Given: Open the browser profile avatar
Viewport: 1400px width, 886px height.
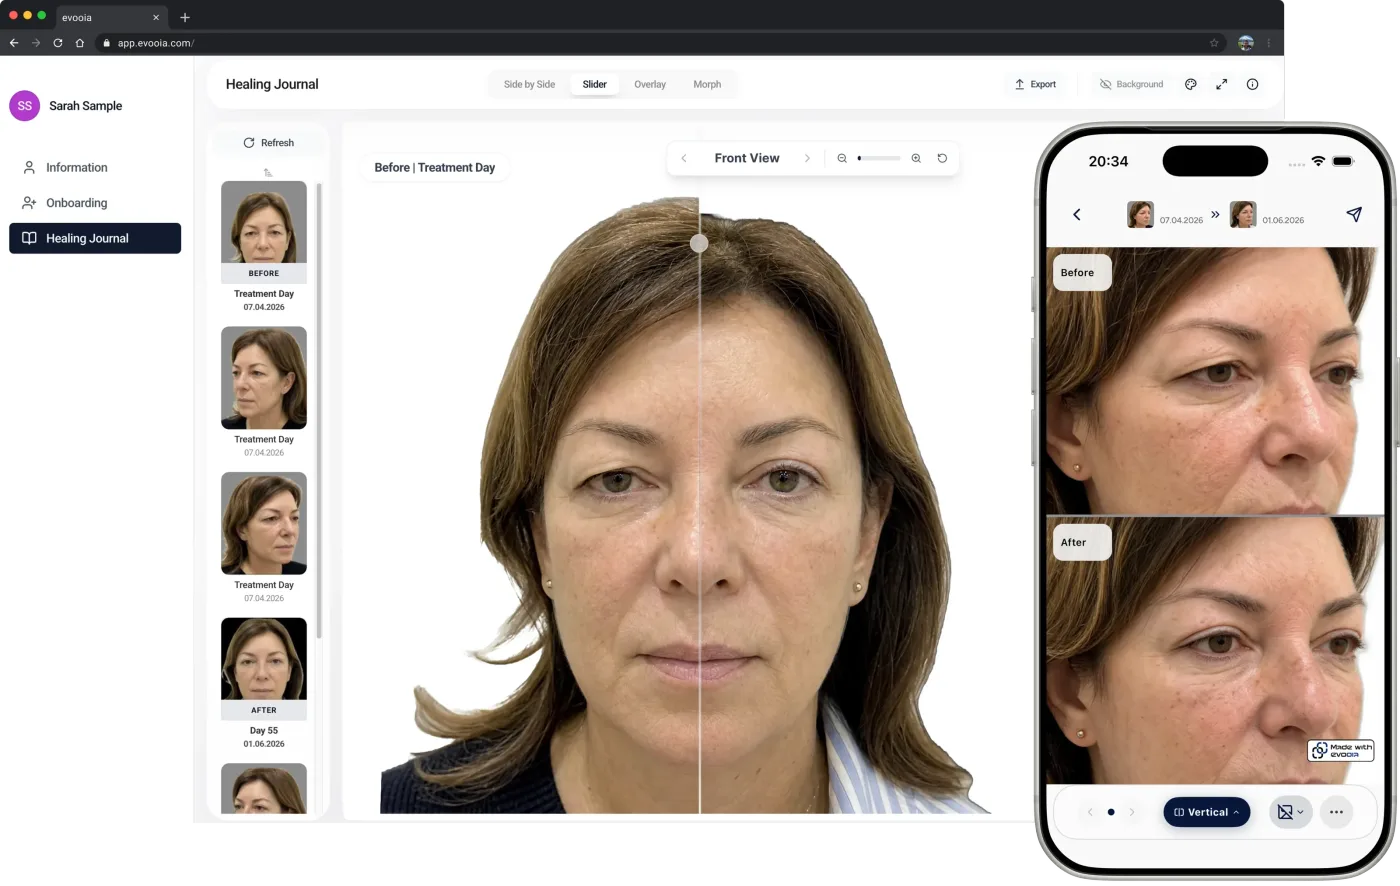Looking at the screenshot, I should point(1246,43).
